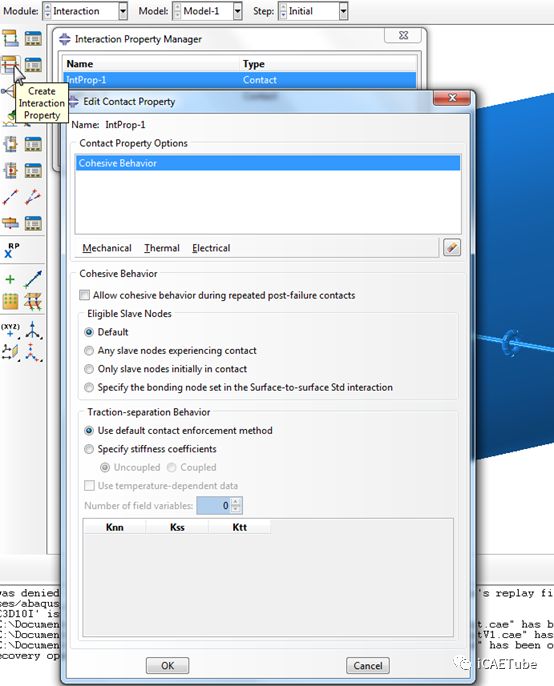This screenshot has width=554, height=686.
Task: Click the Create Reference Point icon
Action: pos(11,250)
